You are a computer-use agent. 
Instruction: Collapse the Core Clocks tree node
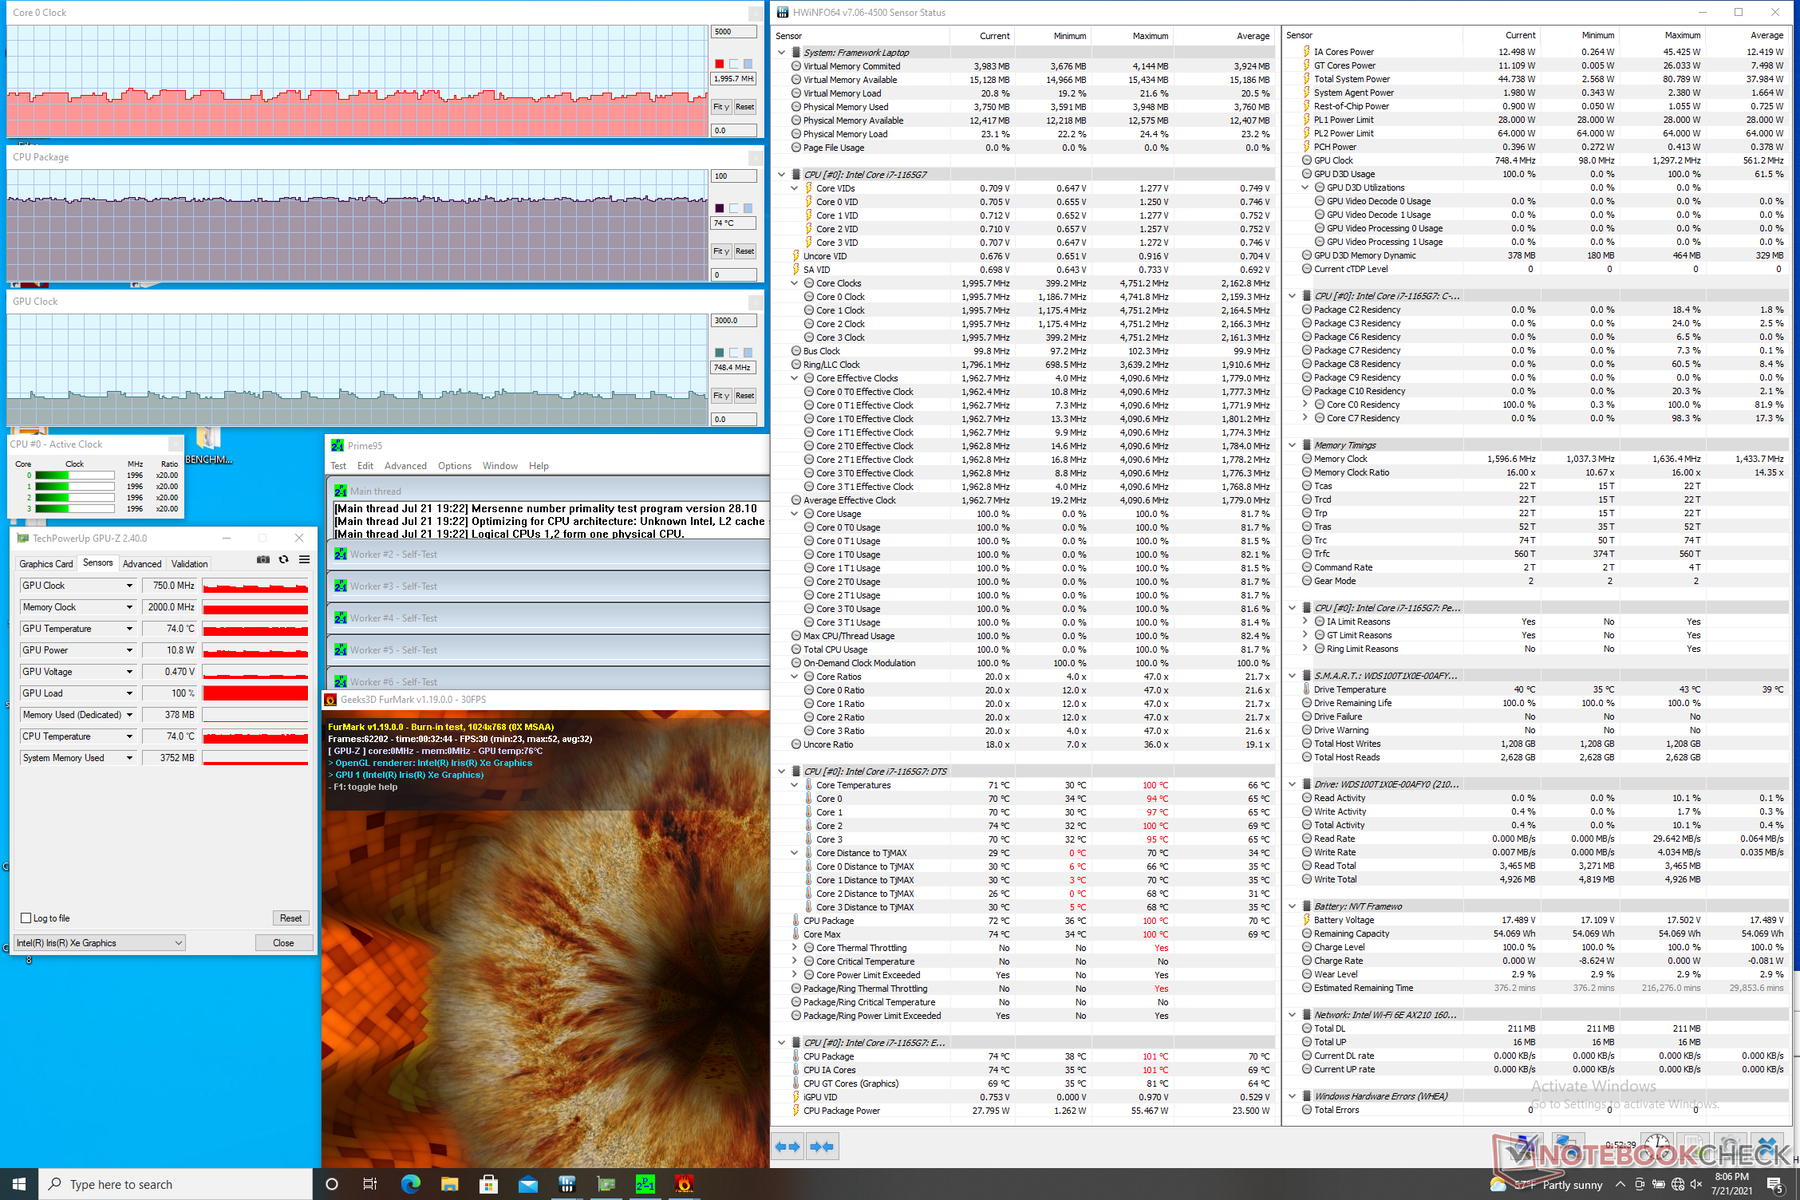click(x=795, y=283)
